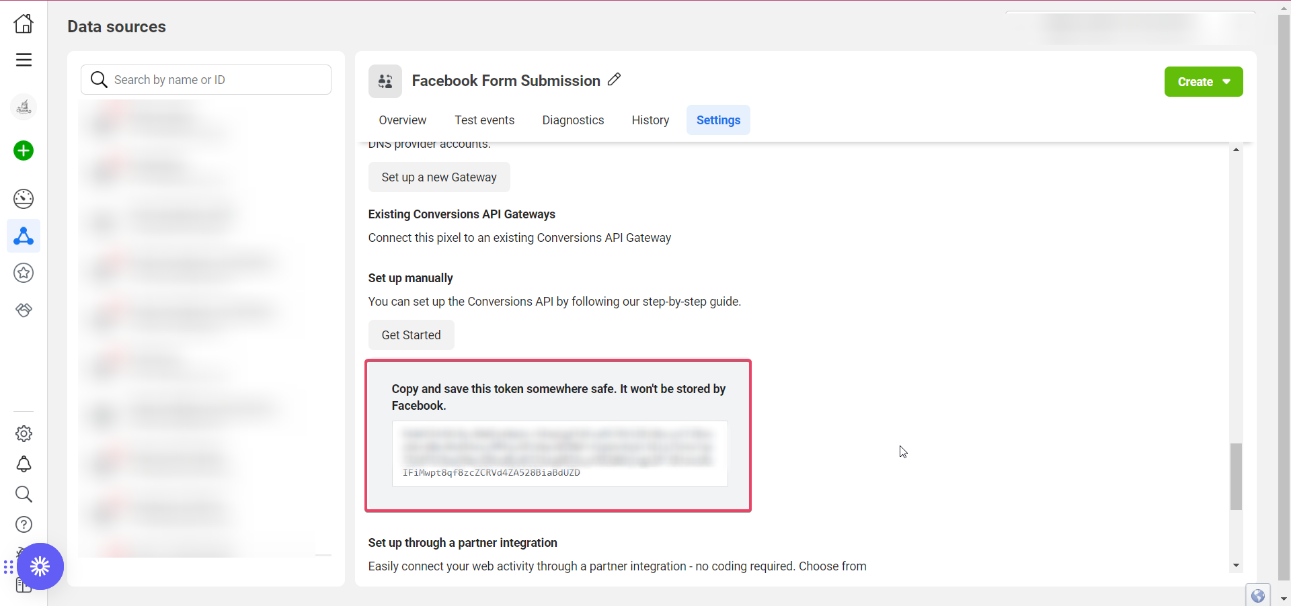1291x606 pixels.
Task: Click the settings panel scrollbar thumb
Action: pyautogui.click(x=1236, y=476)
